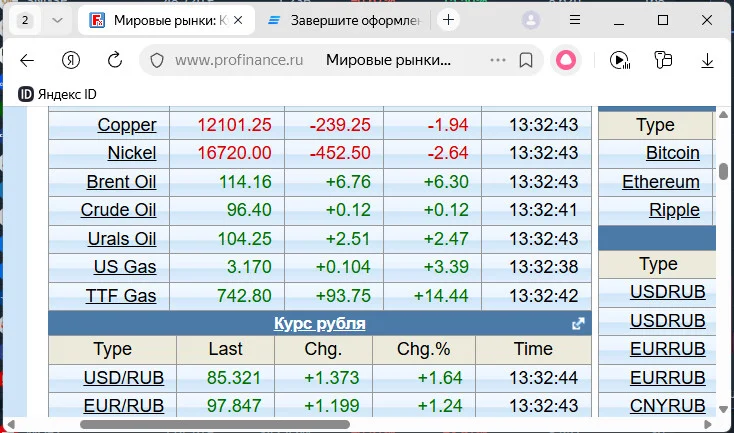This screenshot has height=433, width=734.
Task: Select the Copper price 12101.25
Action: [x=234, y=125]
